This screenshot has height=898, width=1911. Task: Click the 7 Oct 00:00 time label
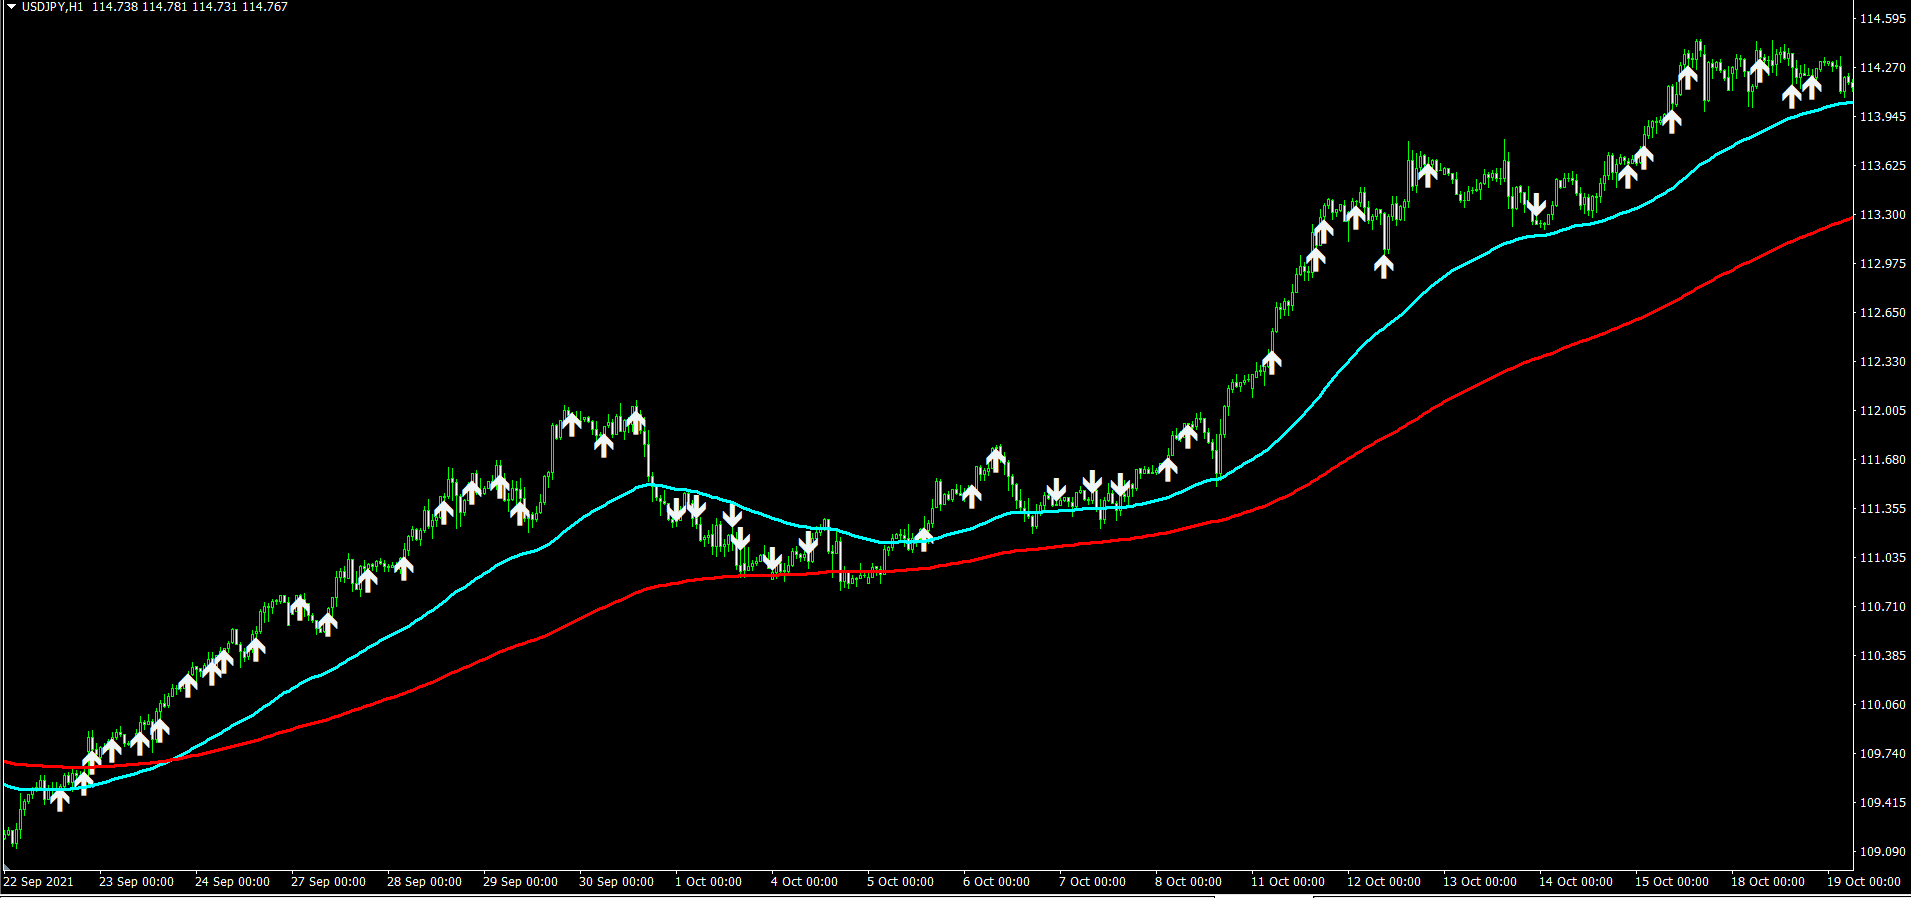coord(1092,882)
